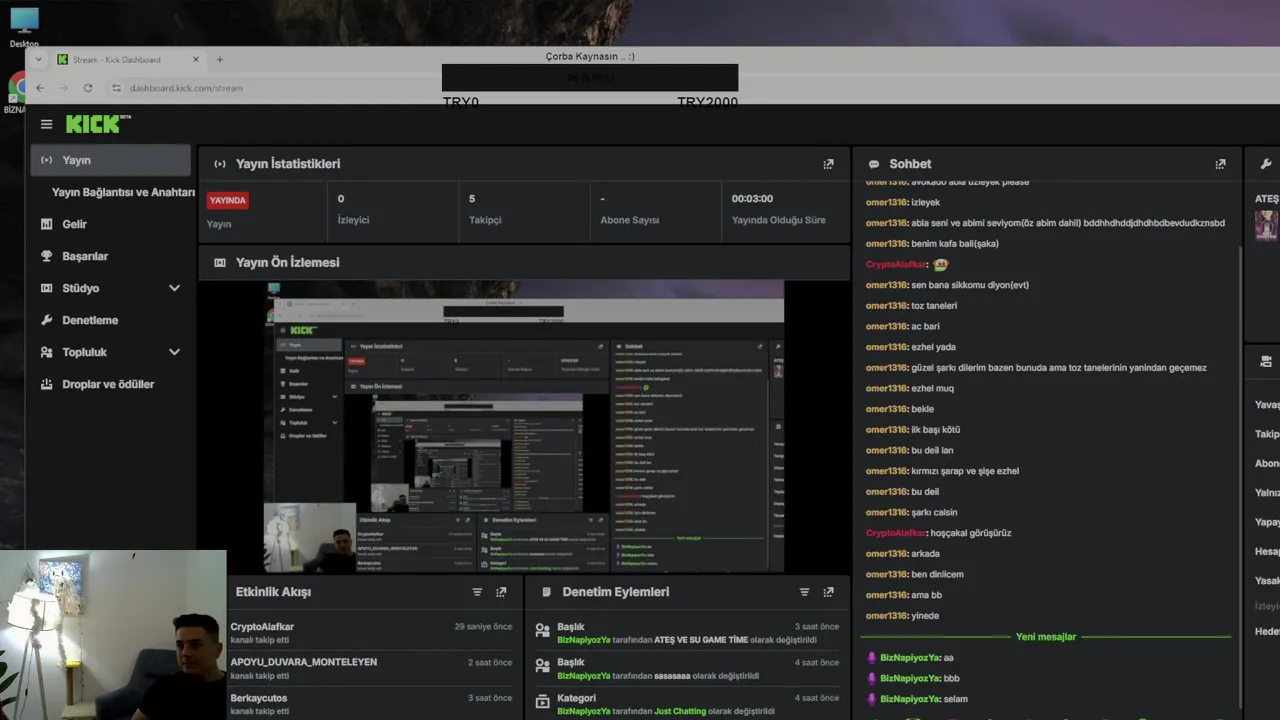The height and width of the screenshot is (720, 1280).
Task: Expand the Topluluk chevron
Action: pos(174,352)
